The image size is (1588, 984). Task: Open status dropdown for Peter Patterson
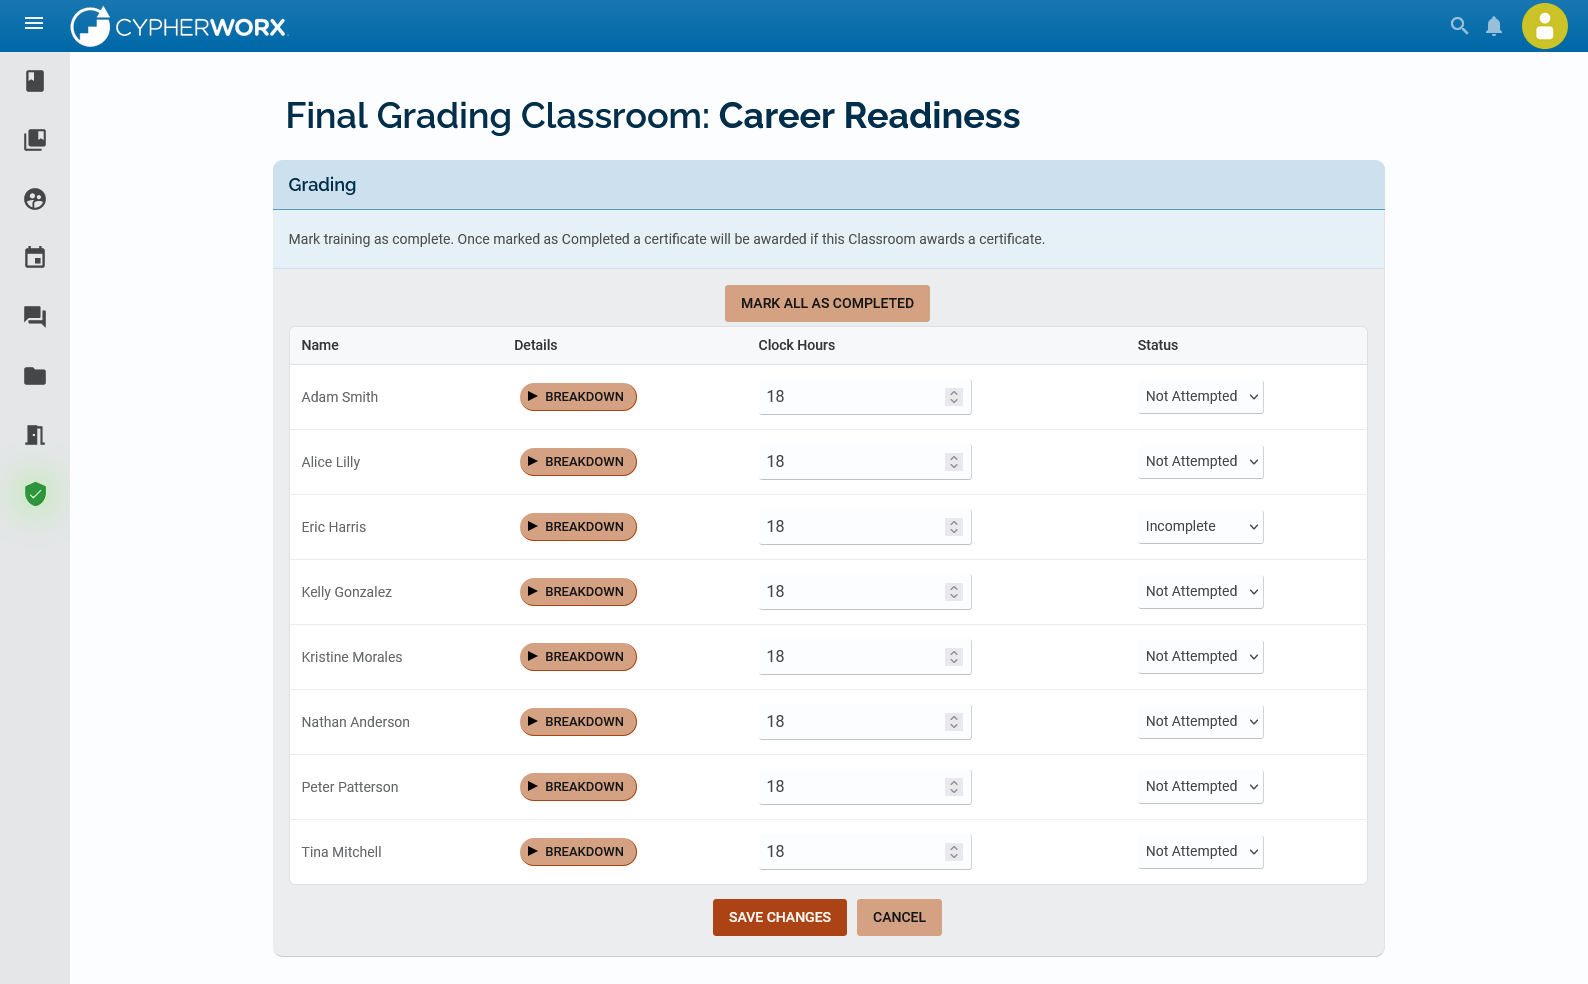[x=1201, y=787]
